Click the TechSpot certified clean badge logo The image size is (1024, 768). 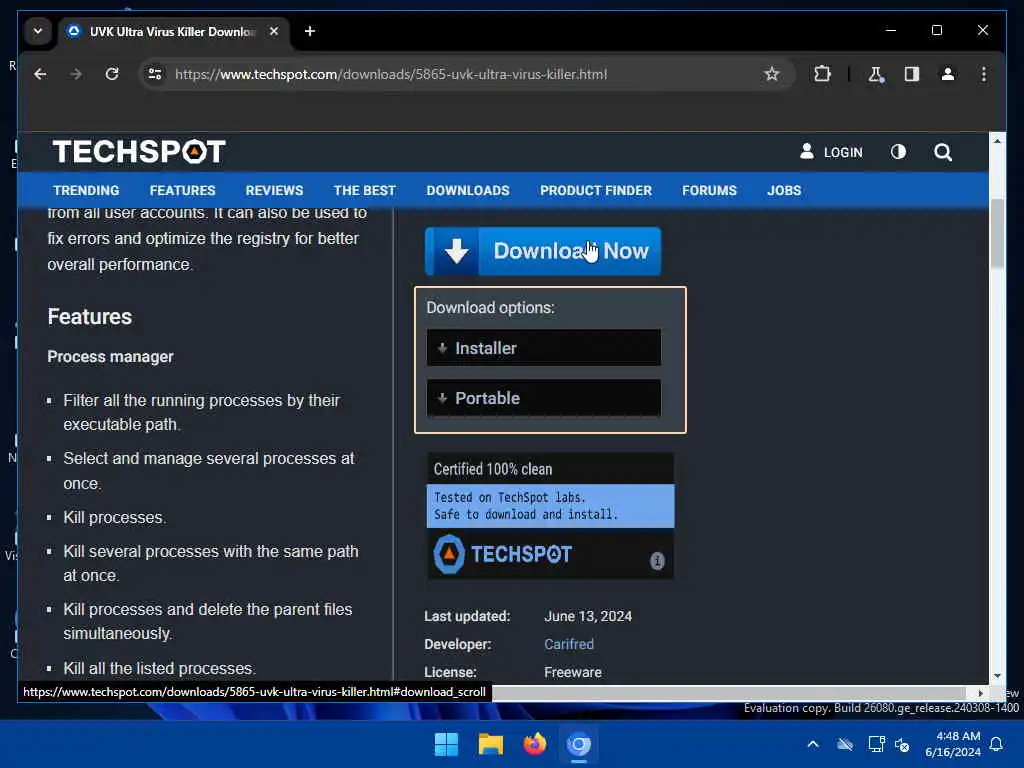pos(503,554)
